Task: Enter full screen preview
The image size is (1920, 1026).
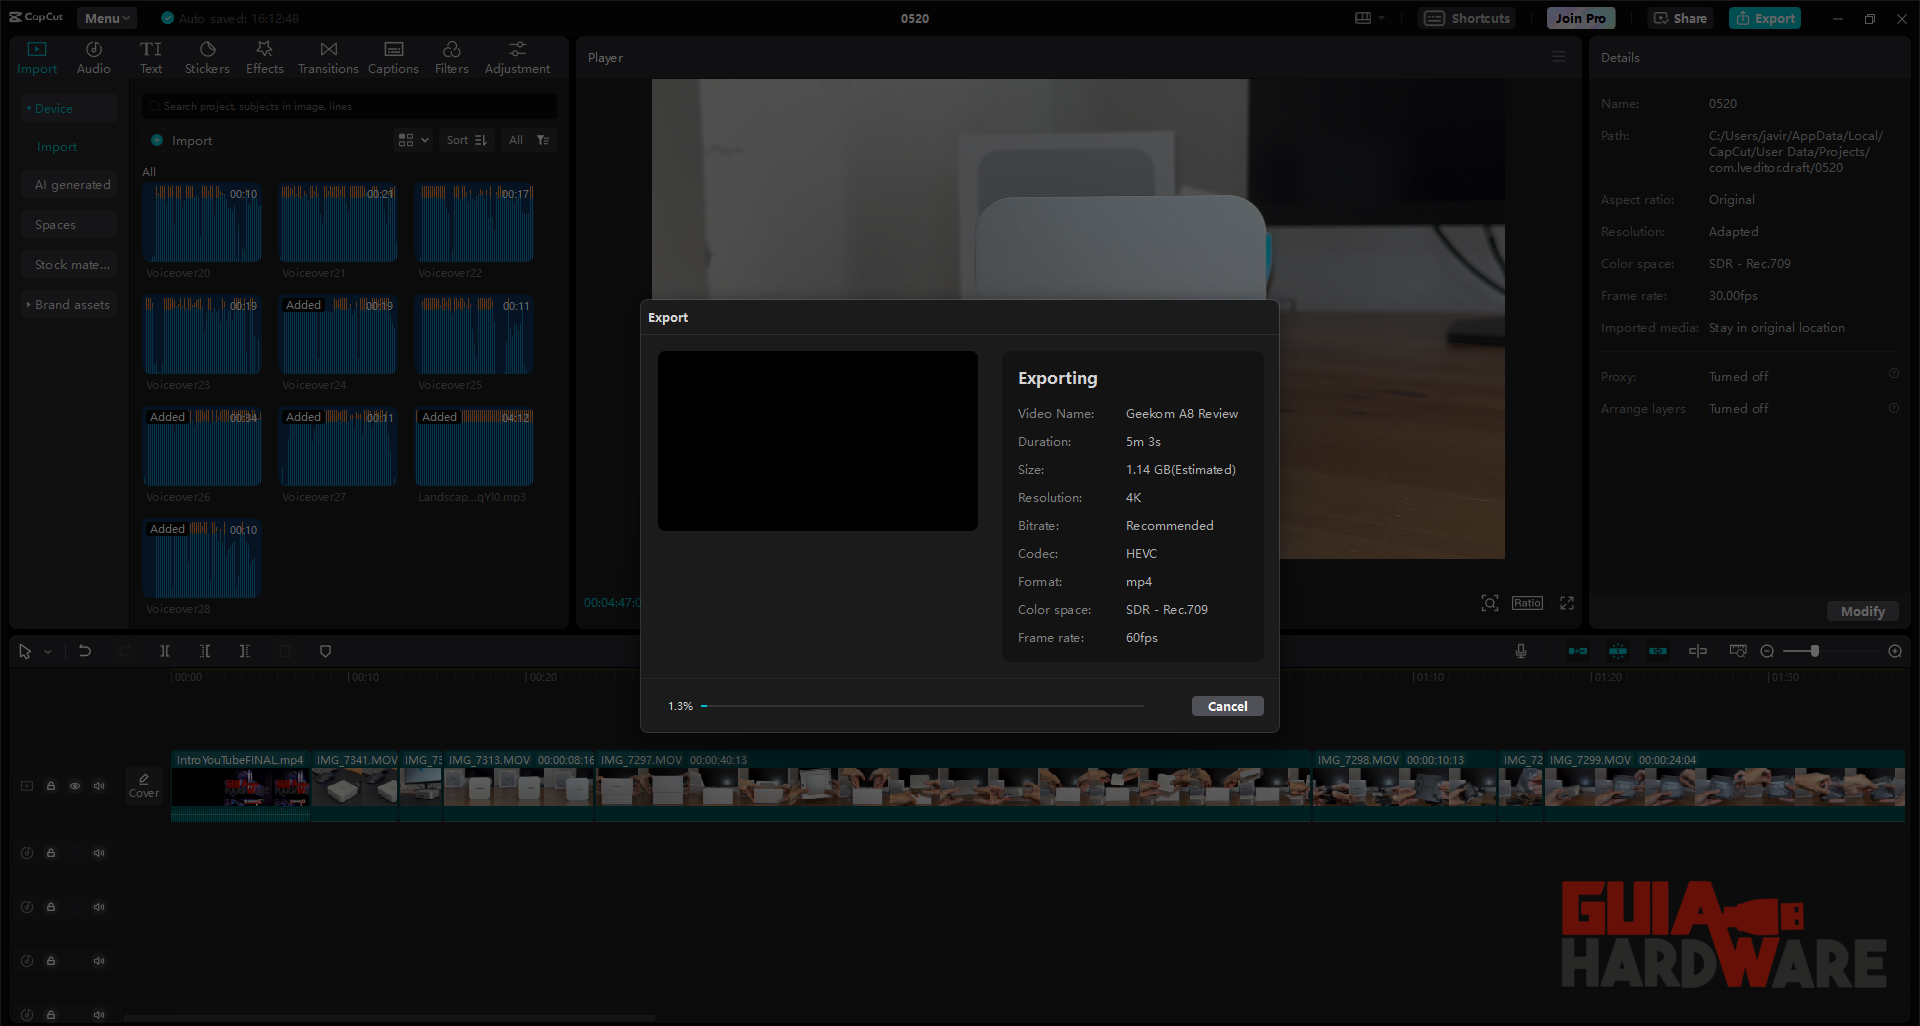Action: coord(1567,603)
